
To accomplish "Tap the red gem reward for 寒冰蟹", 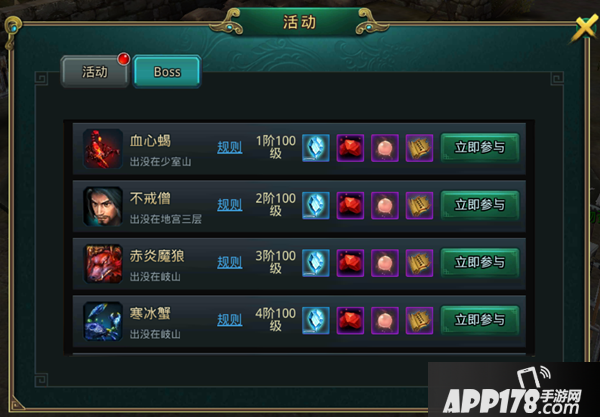I will [350, 320].
